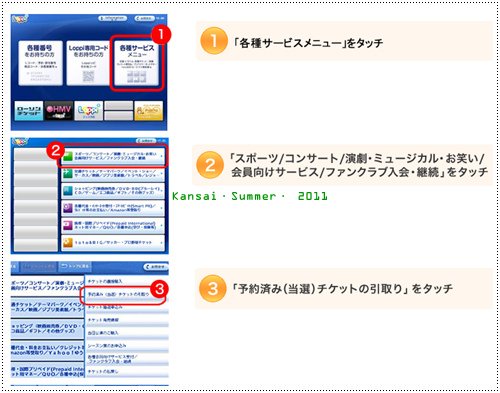Click the Prepaid International row on the third screen

(x=47, y=371)
